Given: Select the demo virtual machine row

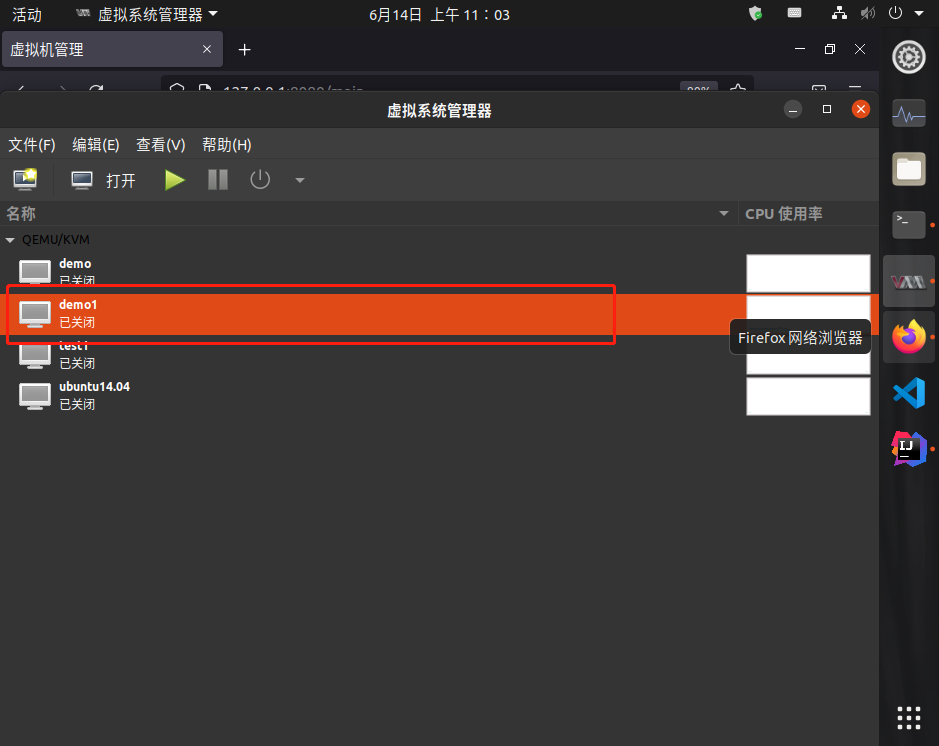Looking at the screenshot, I should (x=440, y=272).
